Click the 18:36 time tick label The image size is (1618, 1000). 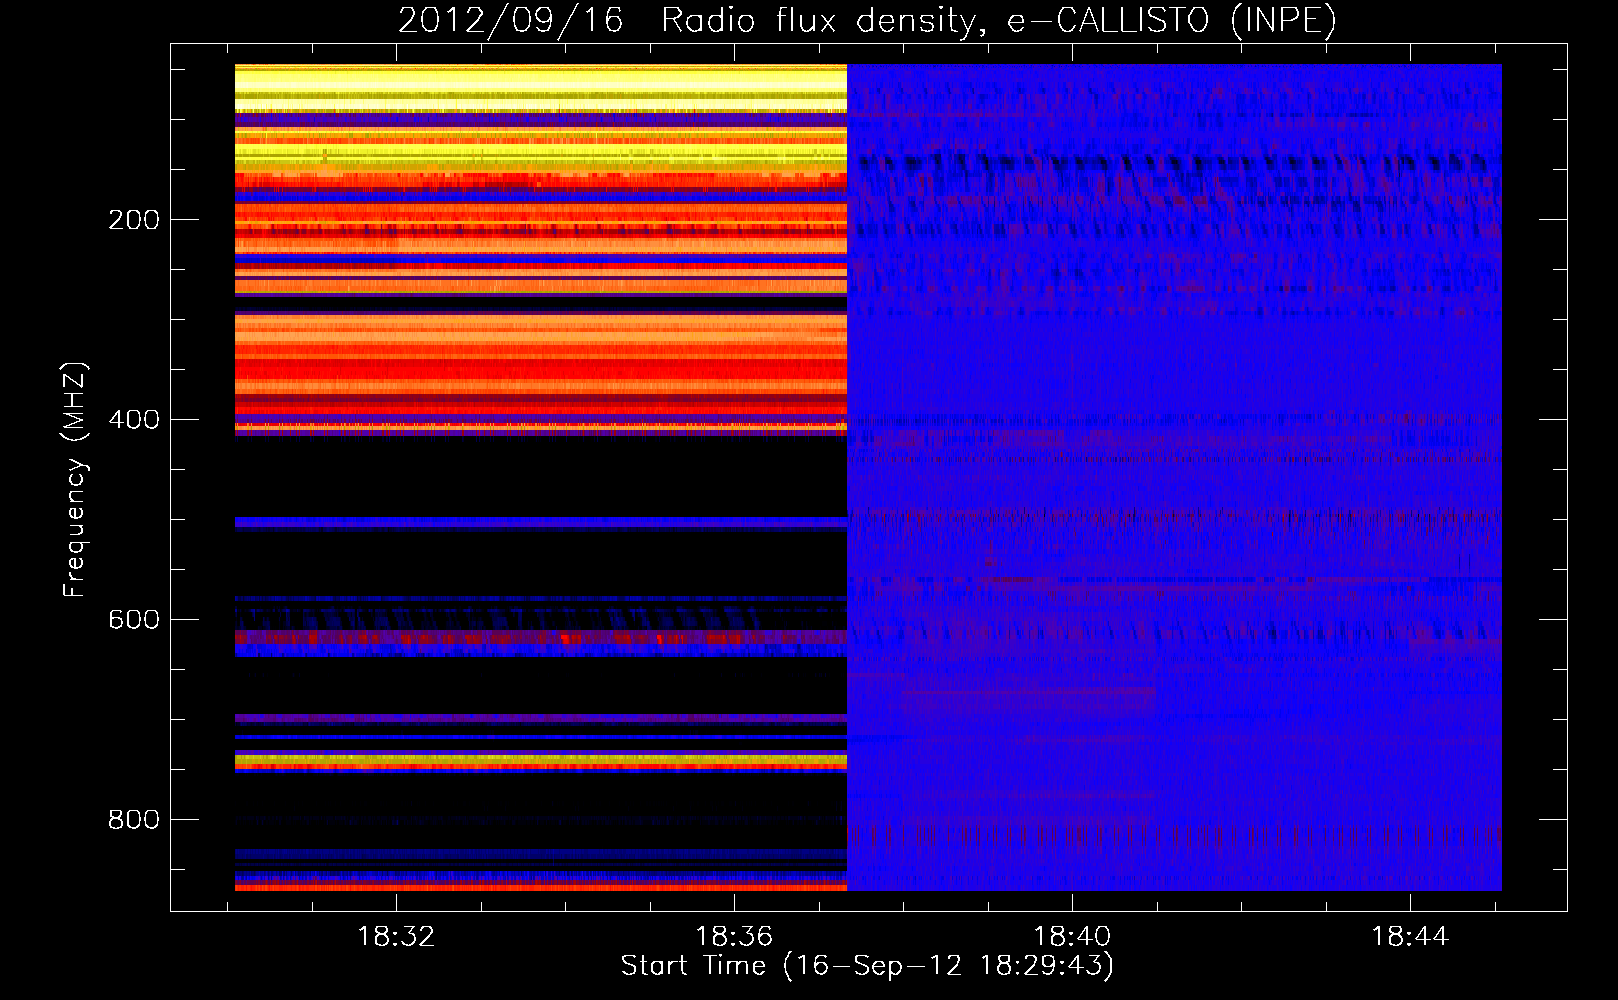(734, 937)
